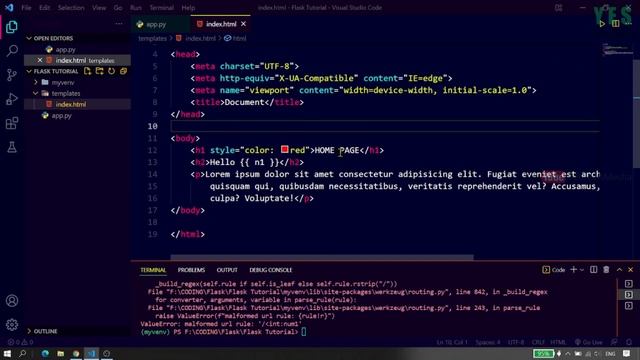The width and height of the screenshot is (640, 360).
Task: Collapse the Flask Tutorial folder section
Action: [29, 71]
